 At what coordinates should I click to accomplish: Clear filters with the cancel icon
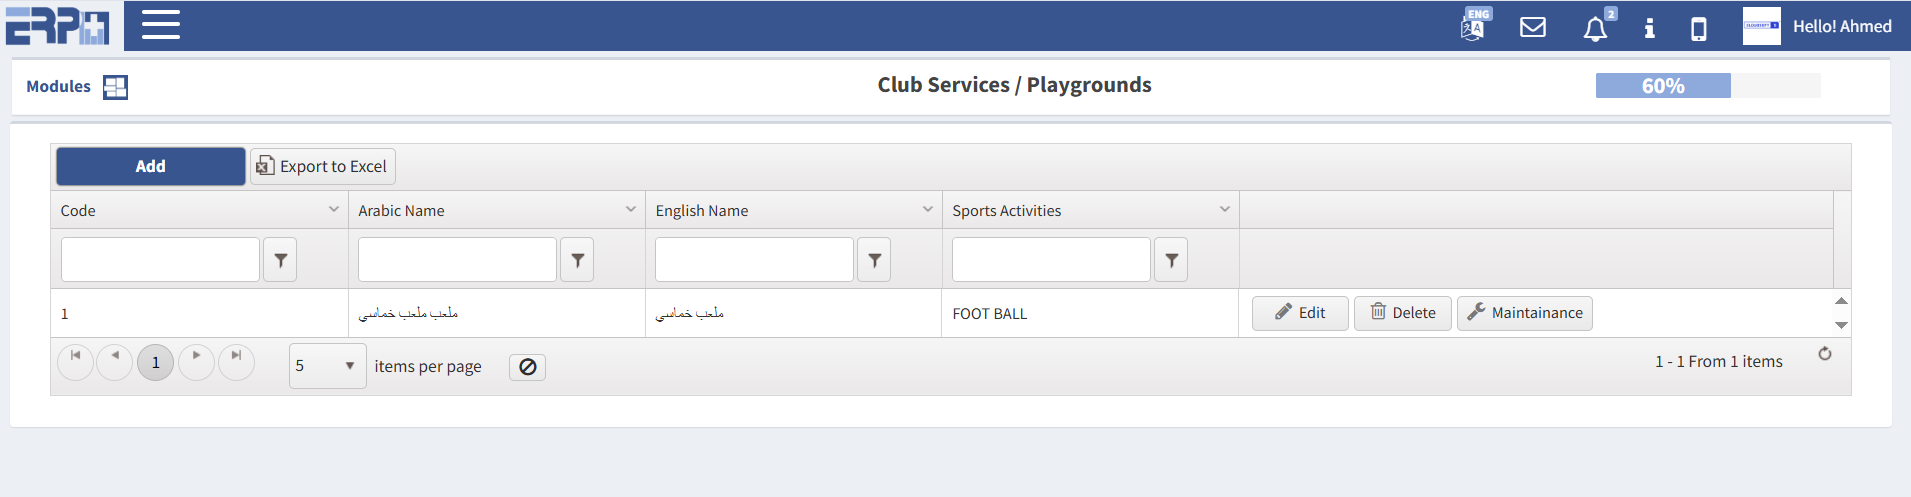tap(527, 367)
